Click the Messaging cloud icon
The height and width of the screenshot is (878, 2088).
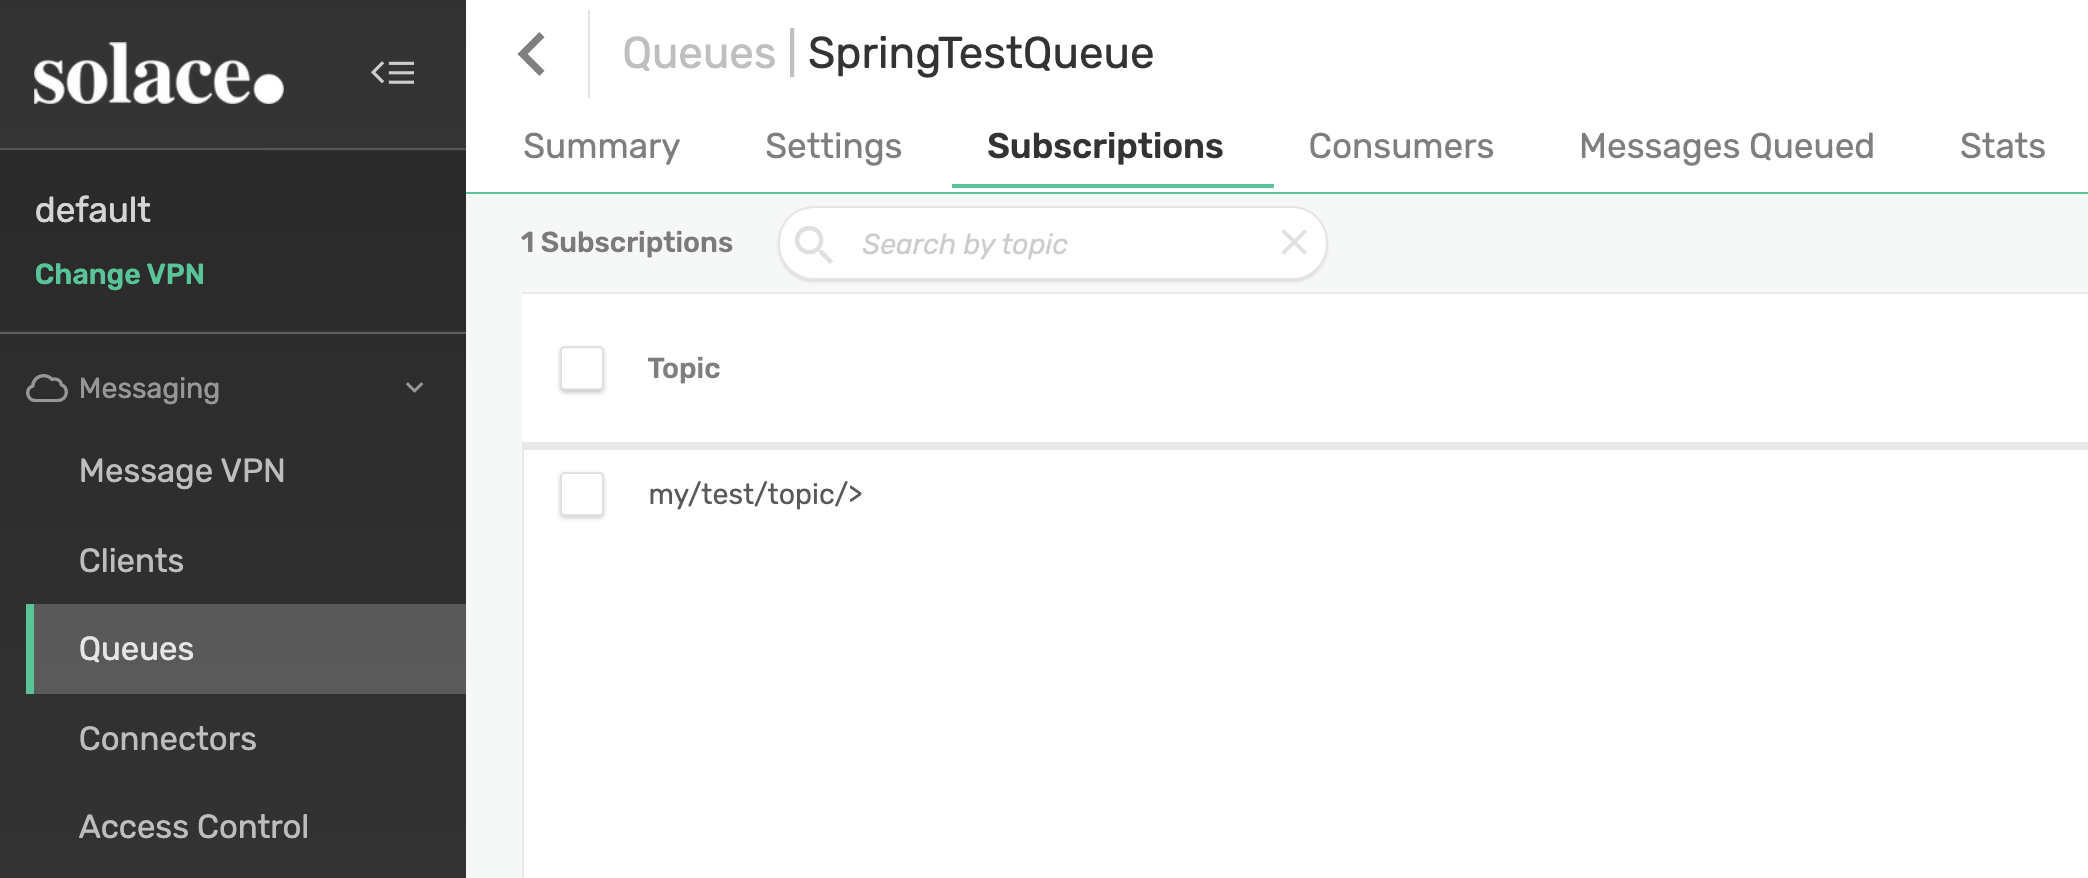coord(47,388)
